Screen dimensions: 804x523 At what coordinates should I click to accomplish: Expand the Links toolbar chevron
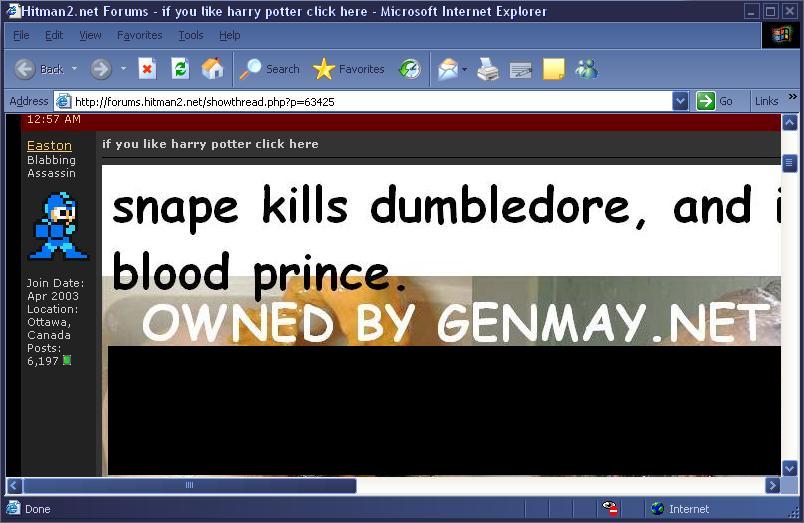coord(793,96)
